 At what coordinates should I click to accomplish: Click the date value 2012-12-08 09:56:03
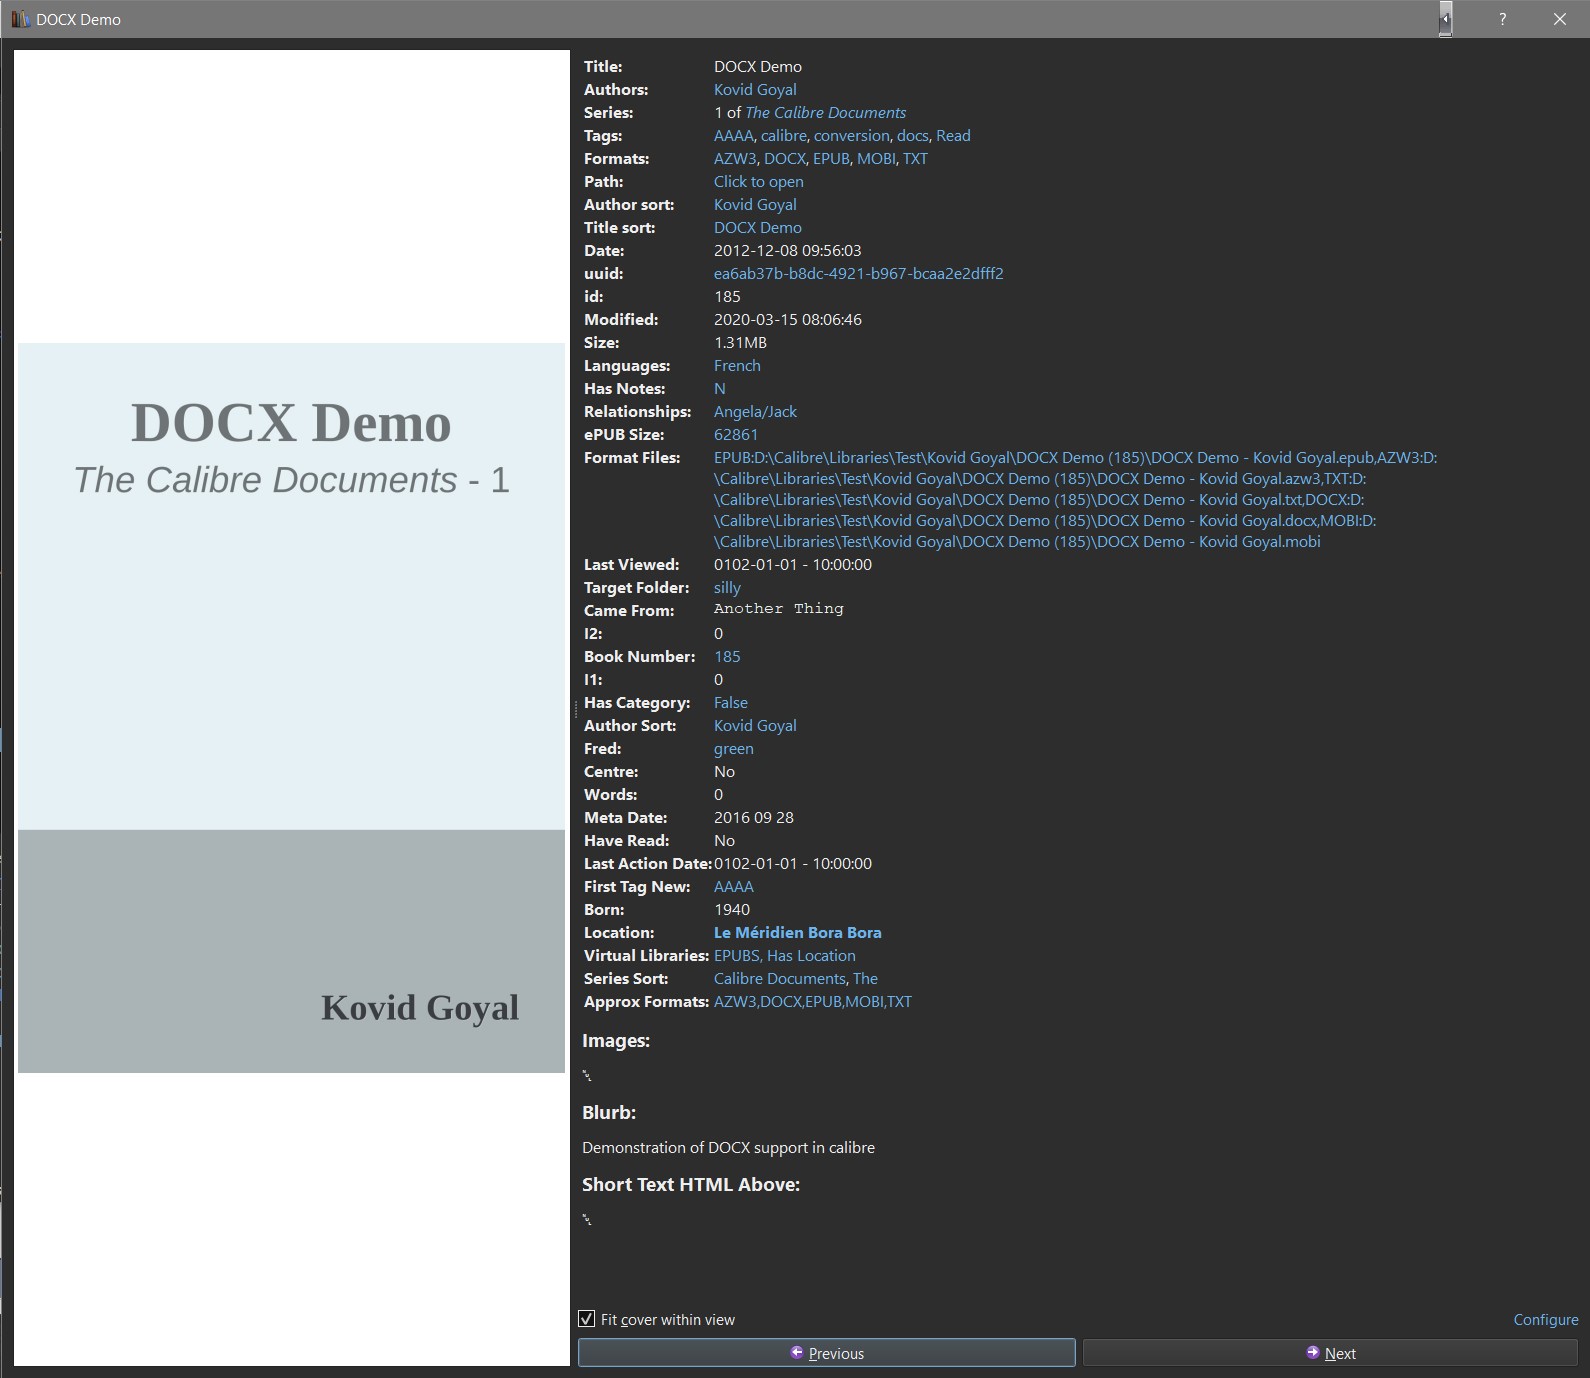pyautogui.click(x=788, y=251)
